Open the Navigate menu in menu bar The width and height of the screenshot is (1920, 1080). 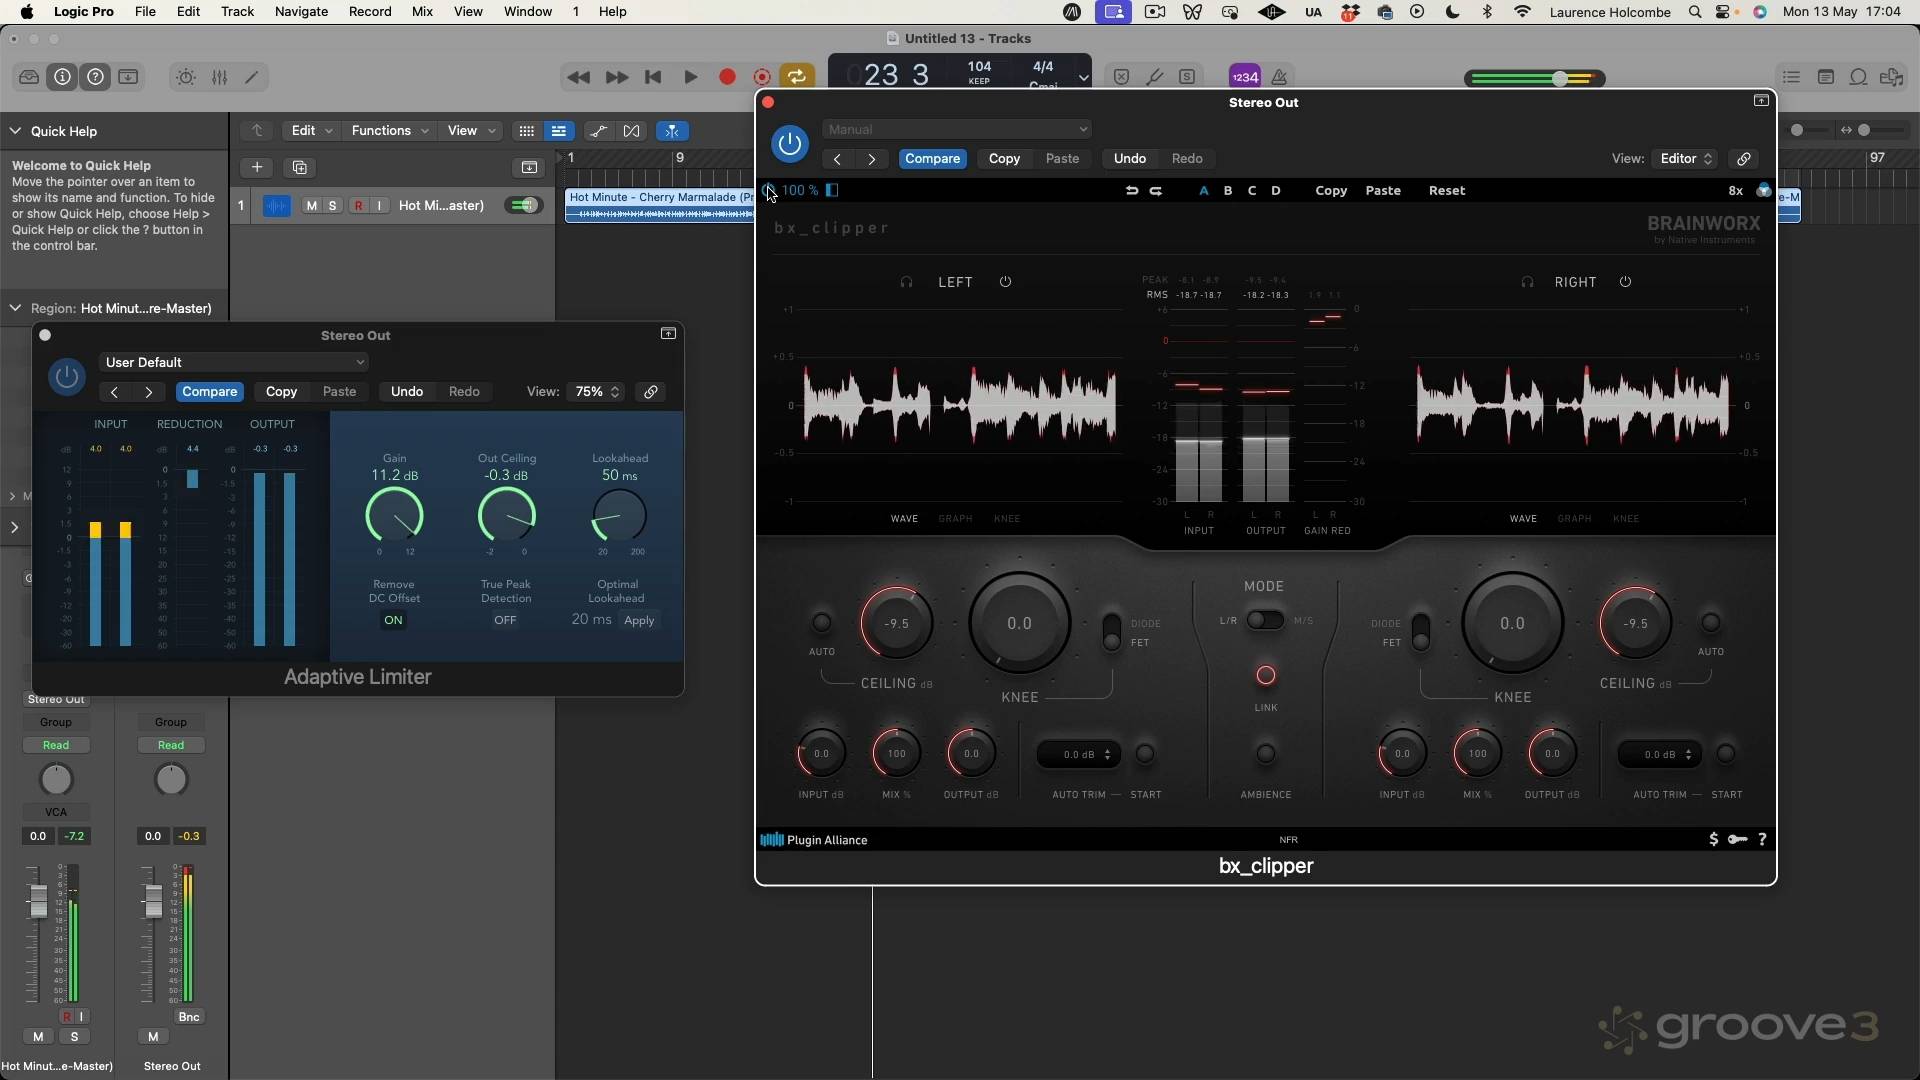click(301, 12)
